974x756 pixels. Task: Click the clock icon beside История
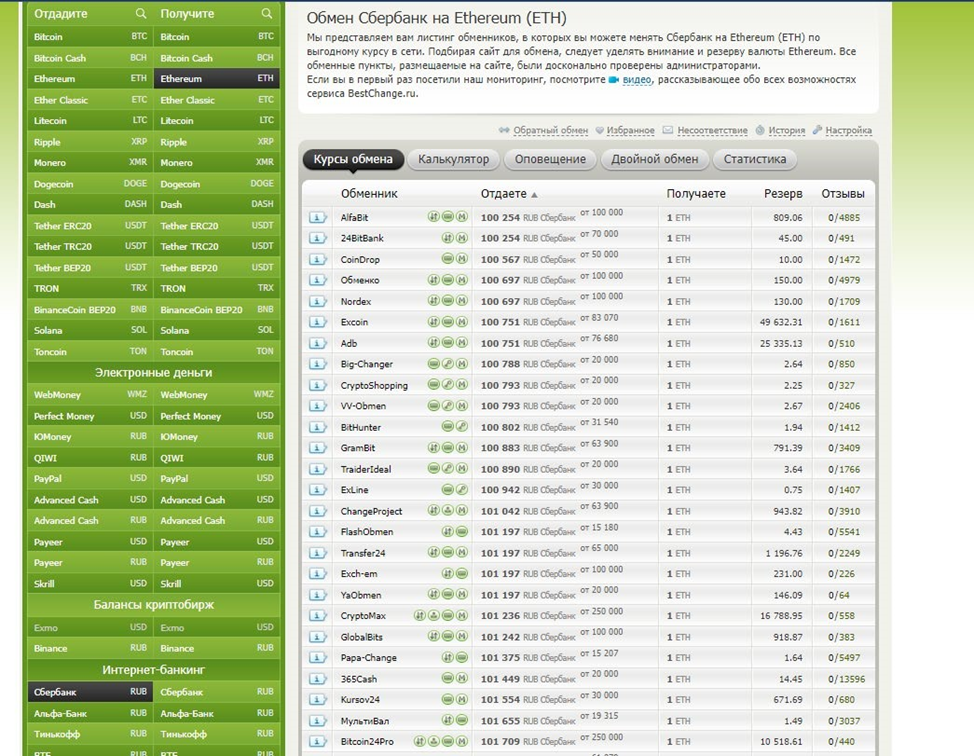[760, 130]
